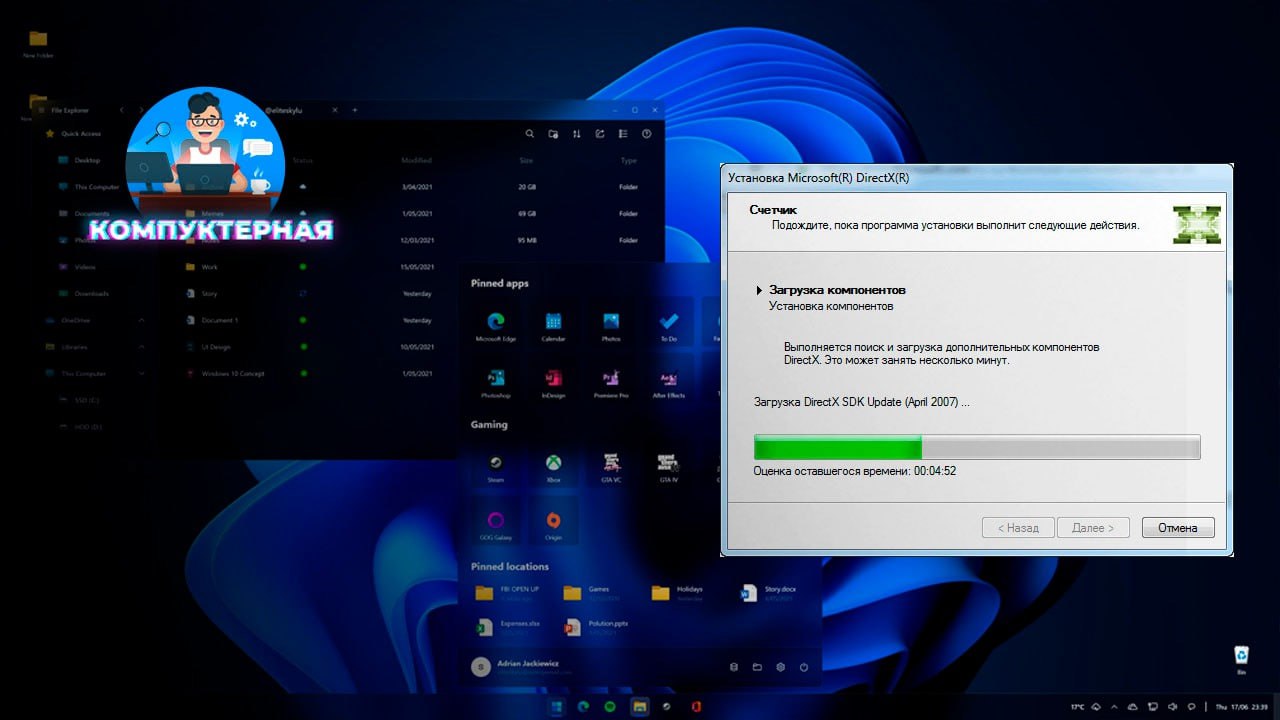
Task: Click the power icon in Start menu
Action: (803, 667)
